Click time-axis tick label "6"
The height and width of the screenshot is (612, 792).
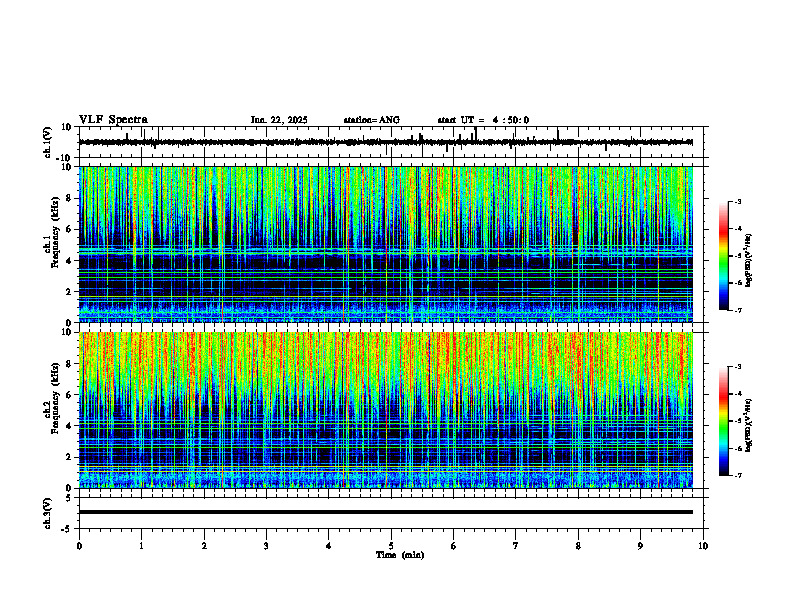[x=454, y=546]
